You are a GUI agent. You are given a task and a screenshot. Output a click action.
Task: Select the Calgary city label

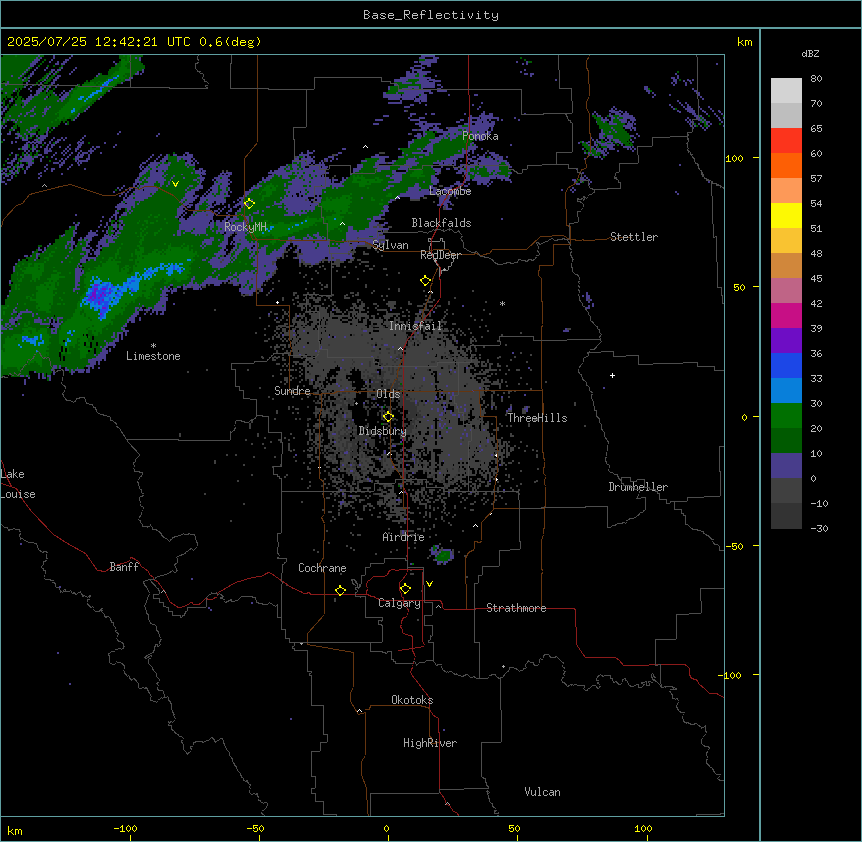click(x=400, y=603)
